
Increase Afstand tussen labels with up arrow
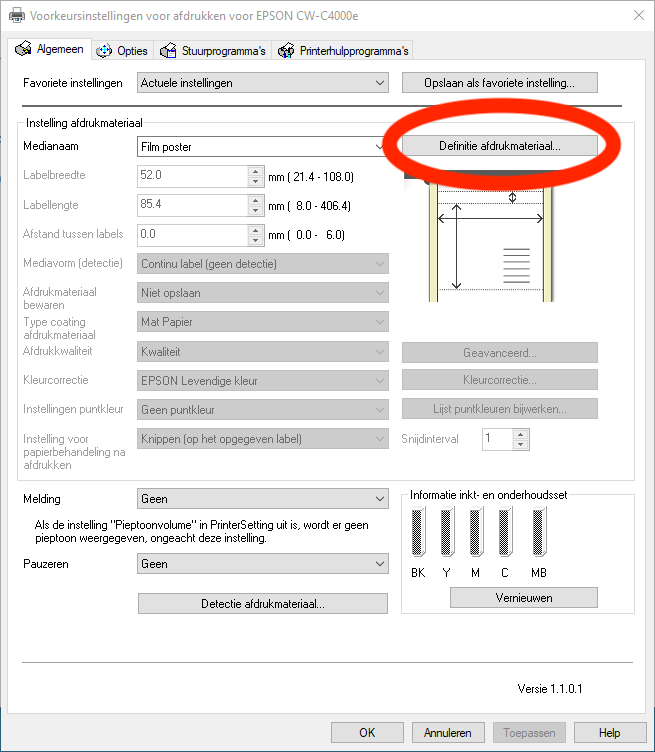click(256, 230)
